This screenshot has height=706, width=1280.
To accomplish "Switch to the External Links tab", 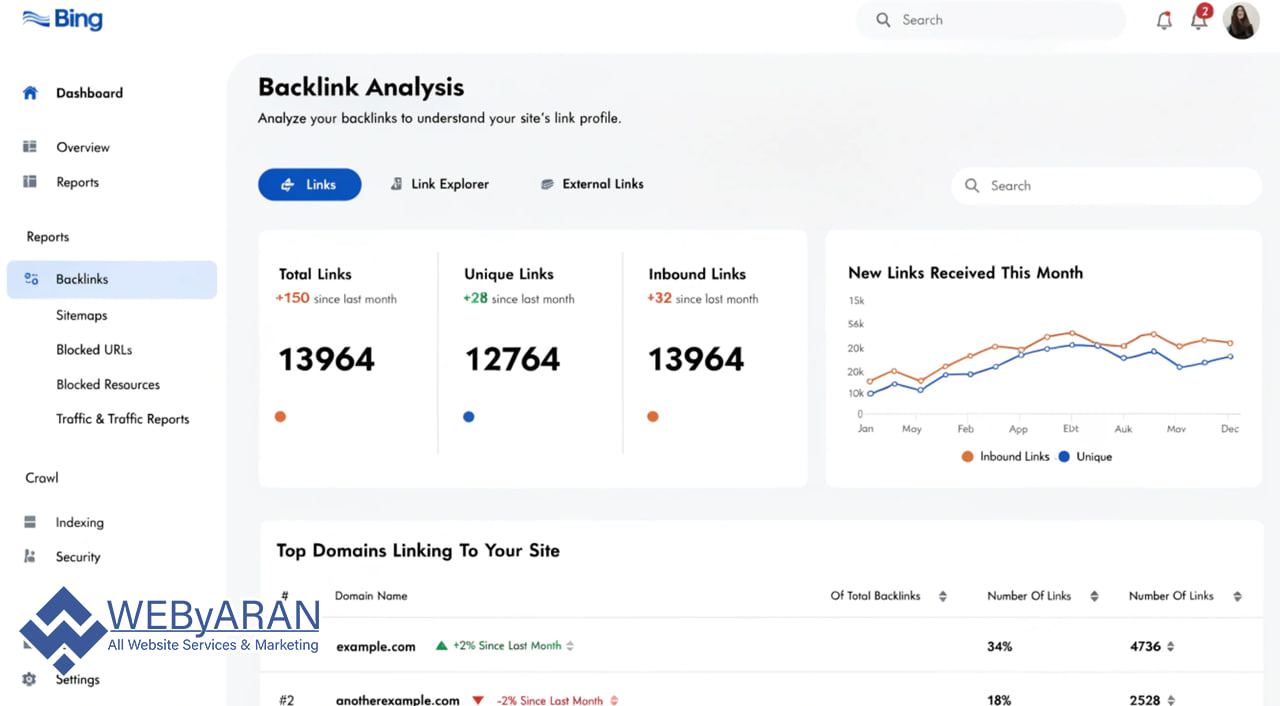I will [591, 184].
